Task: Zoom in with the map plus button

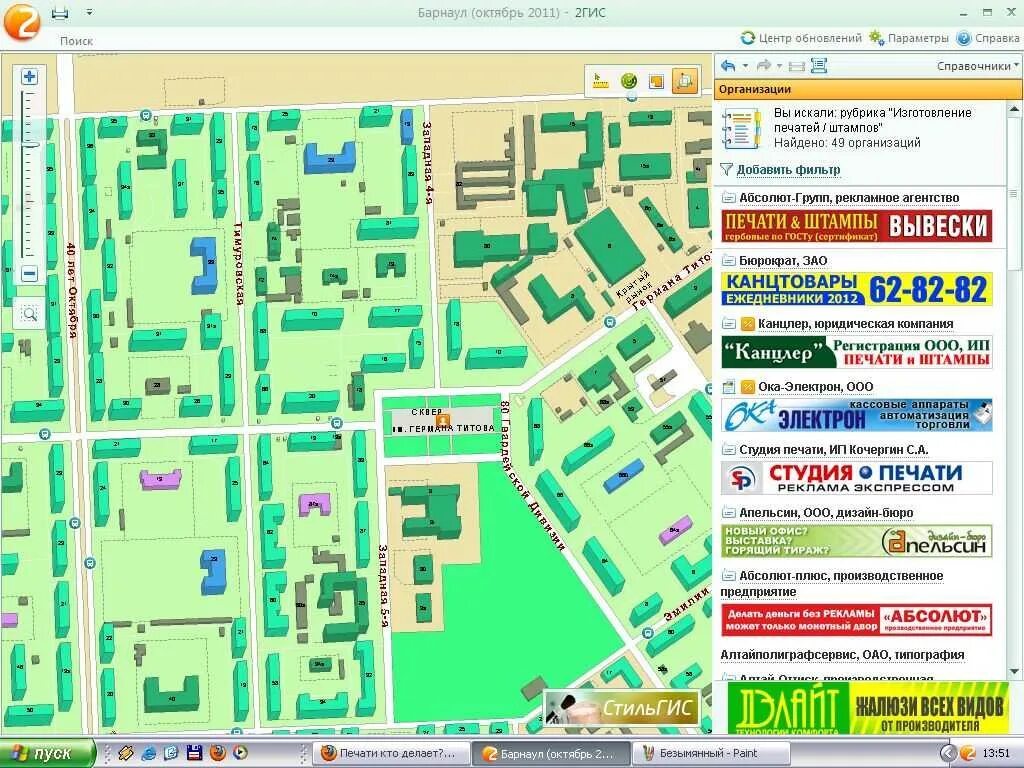Action: (x=29, y=76)
